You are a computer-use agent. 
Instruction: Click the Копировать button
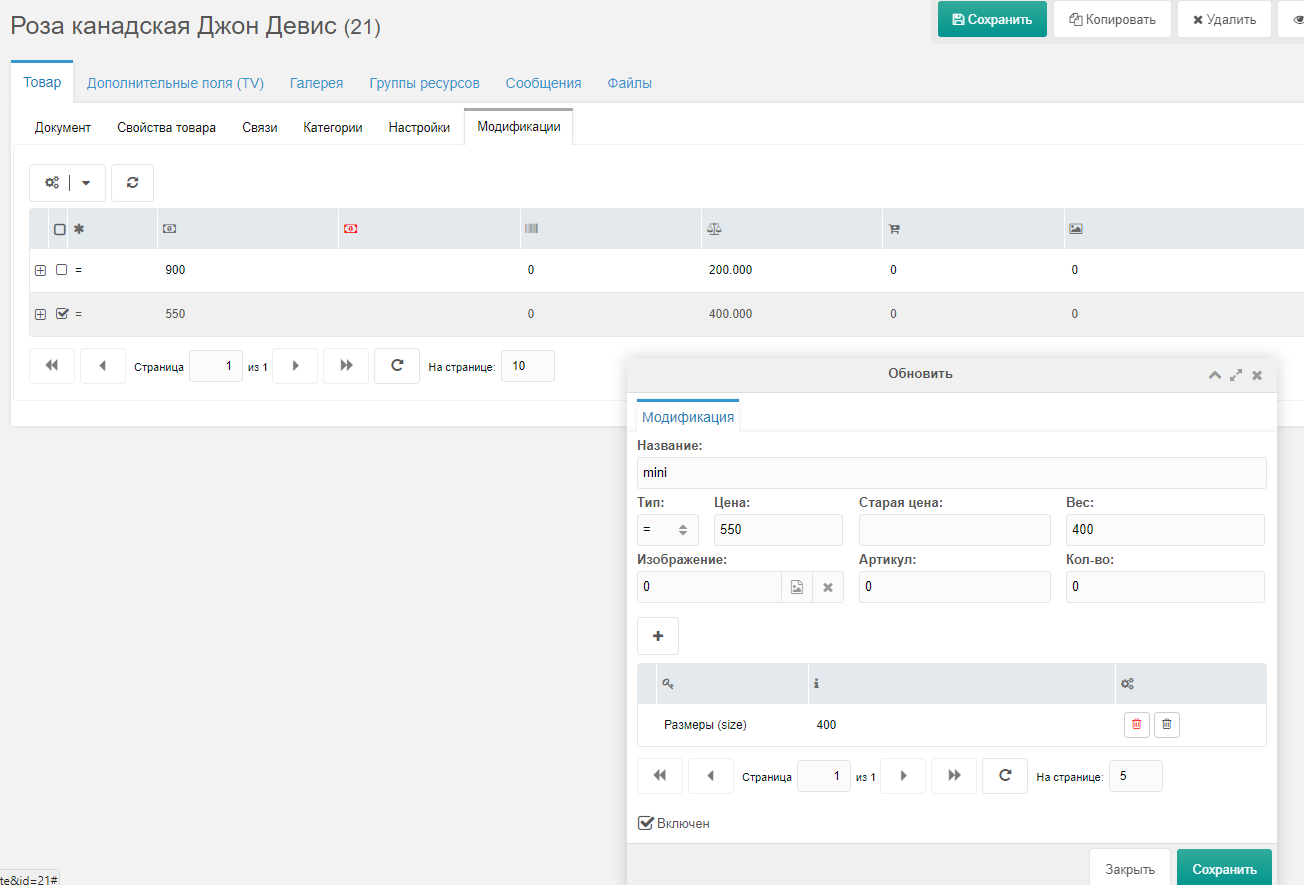(1112, 19)
